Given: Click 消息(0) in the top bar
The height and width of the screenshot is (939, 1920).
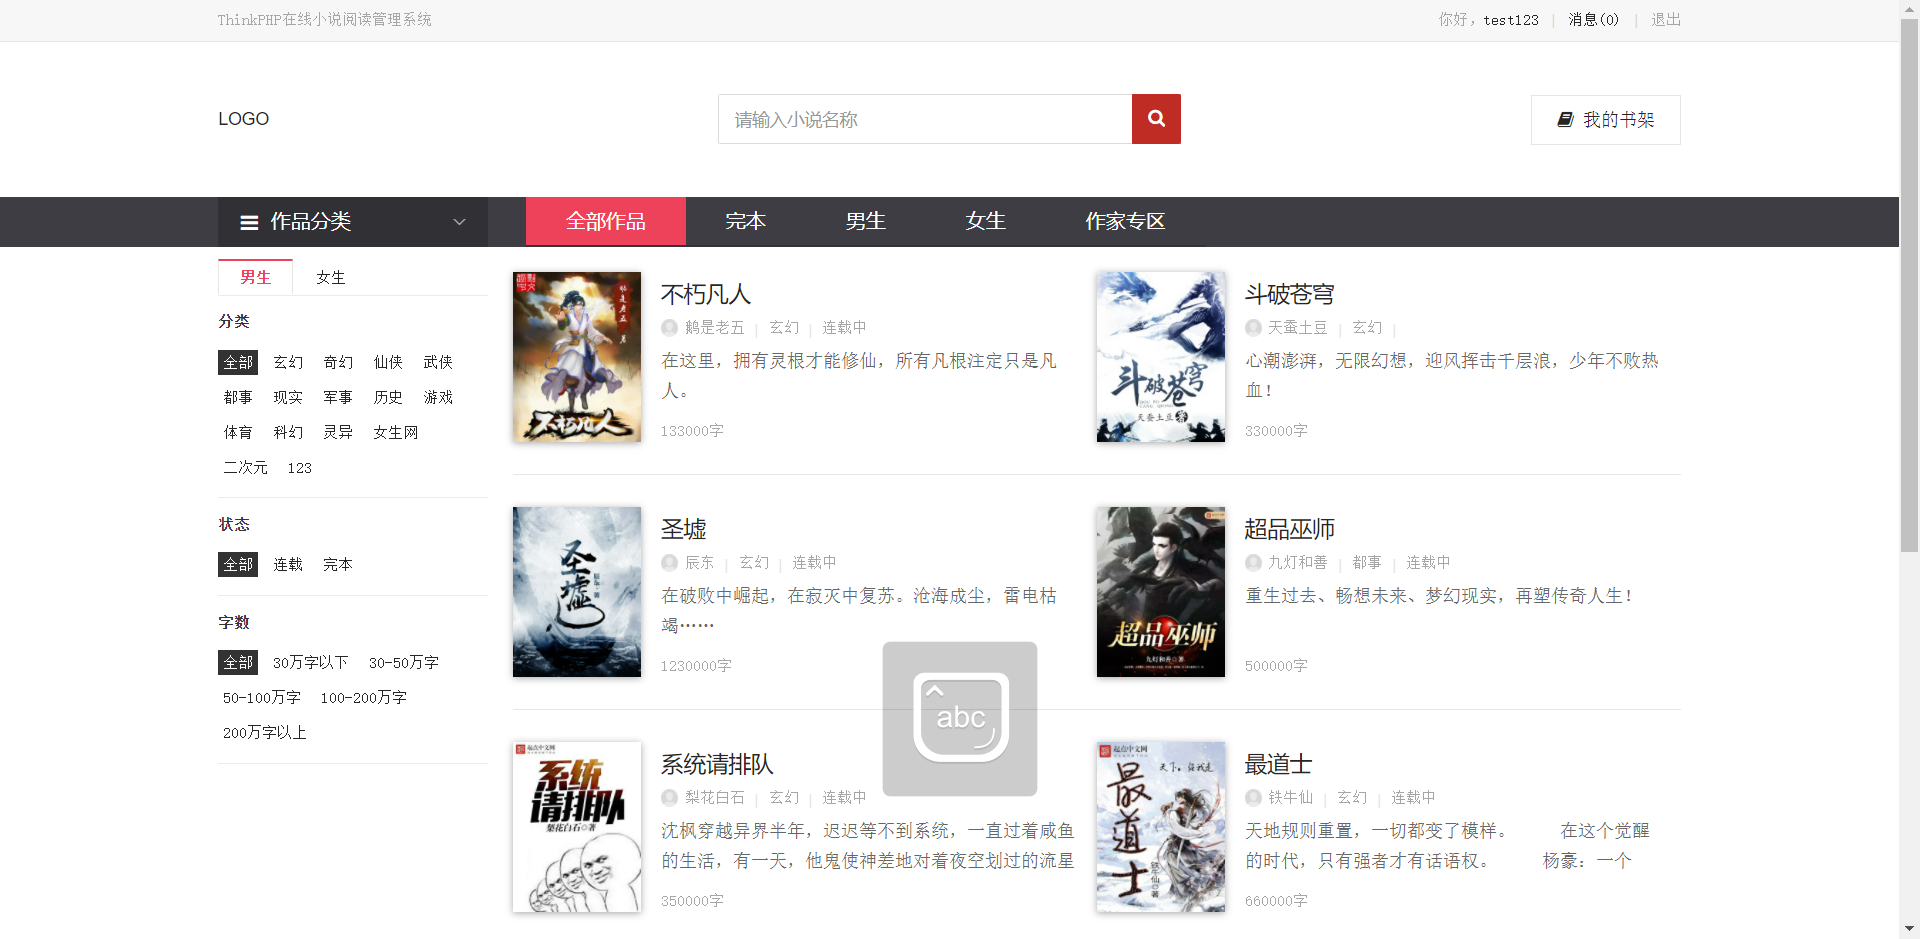Looking at the screenshot, I should pyautogui.click(x=1593, y=20).
